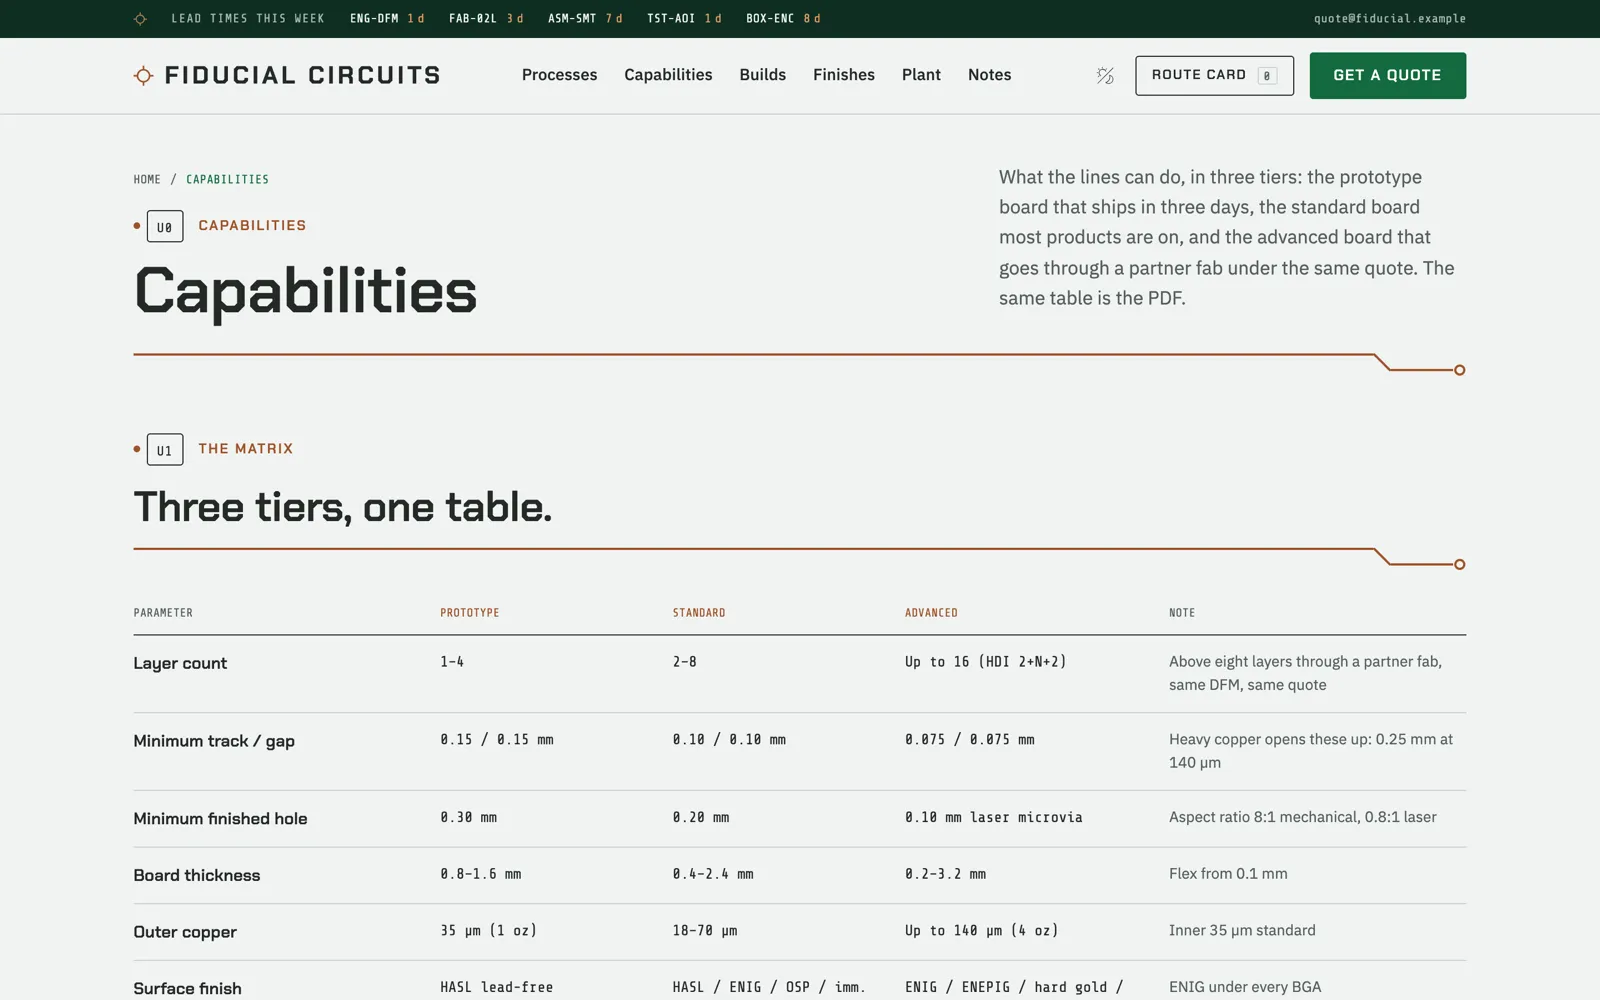Click the '35 µm (1 oz)' copper cell

488,931
